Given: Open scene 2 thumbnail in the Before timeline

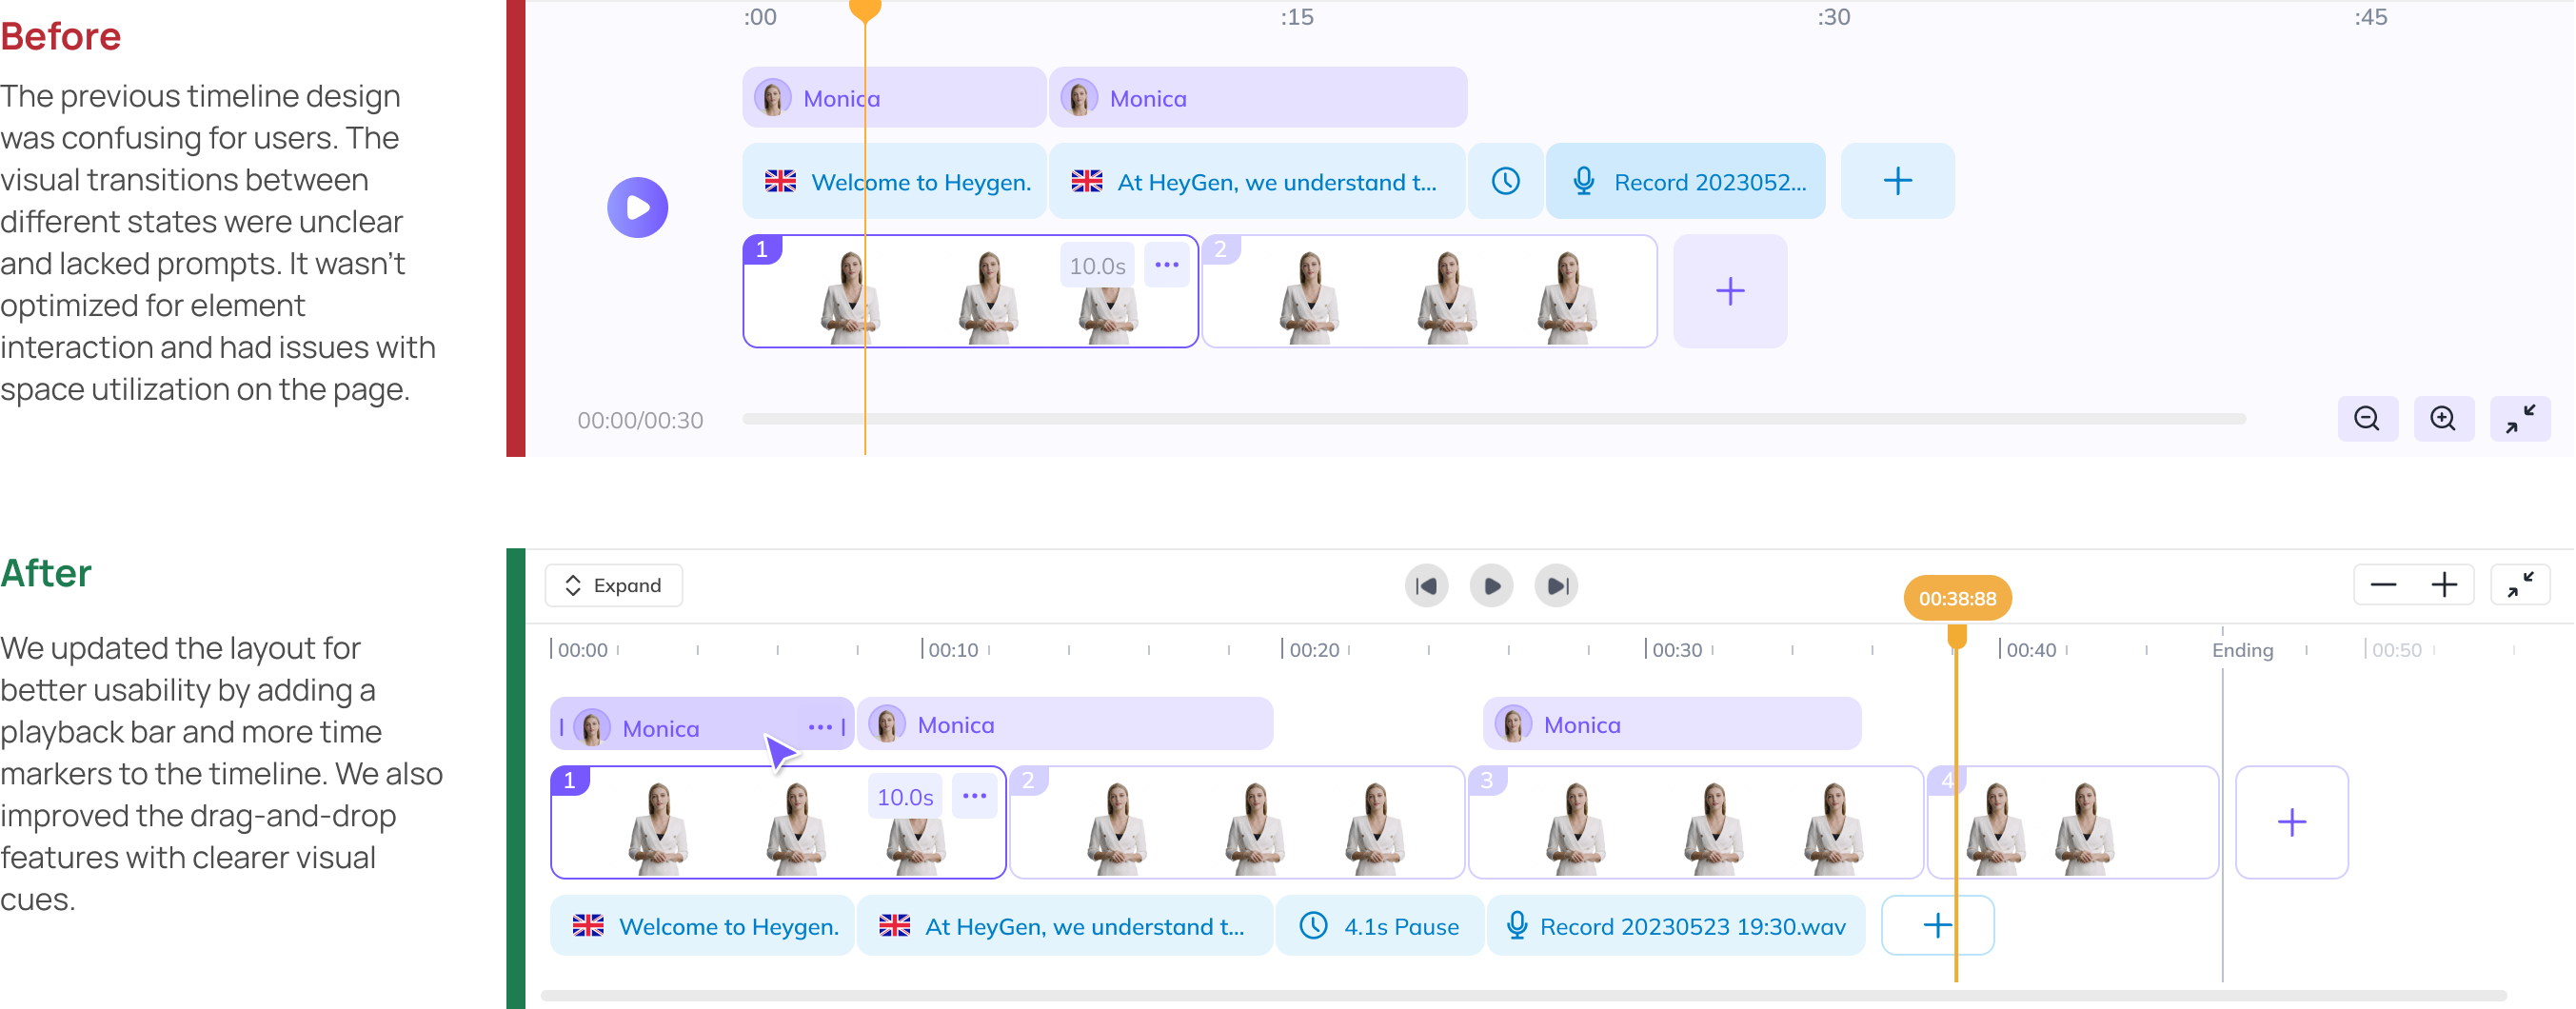Looking at the screenshot, I should point(1429,291).
